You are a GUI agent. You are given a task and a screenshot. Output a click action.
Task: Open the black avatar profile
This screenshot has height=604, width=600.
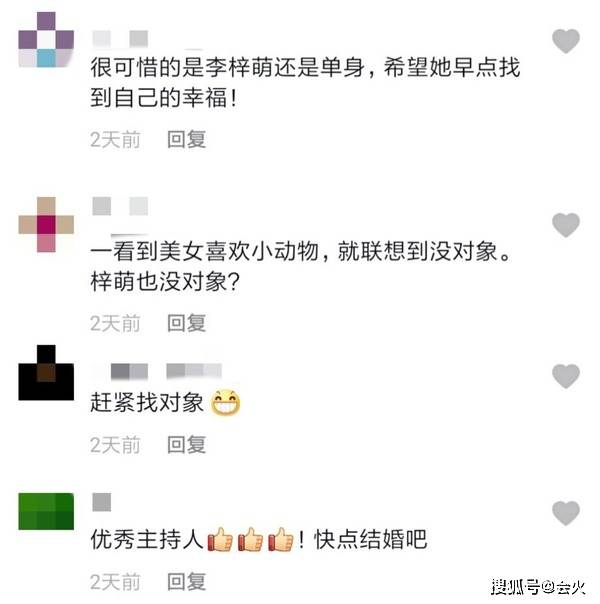pos(46,372)
